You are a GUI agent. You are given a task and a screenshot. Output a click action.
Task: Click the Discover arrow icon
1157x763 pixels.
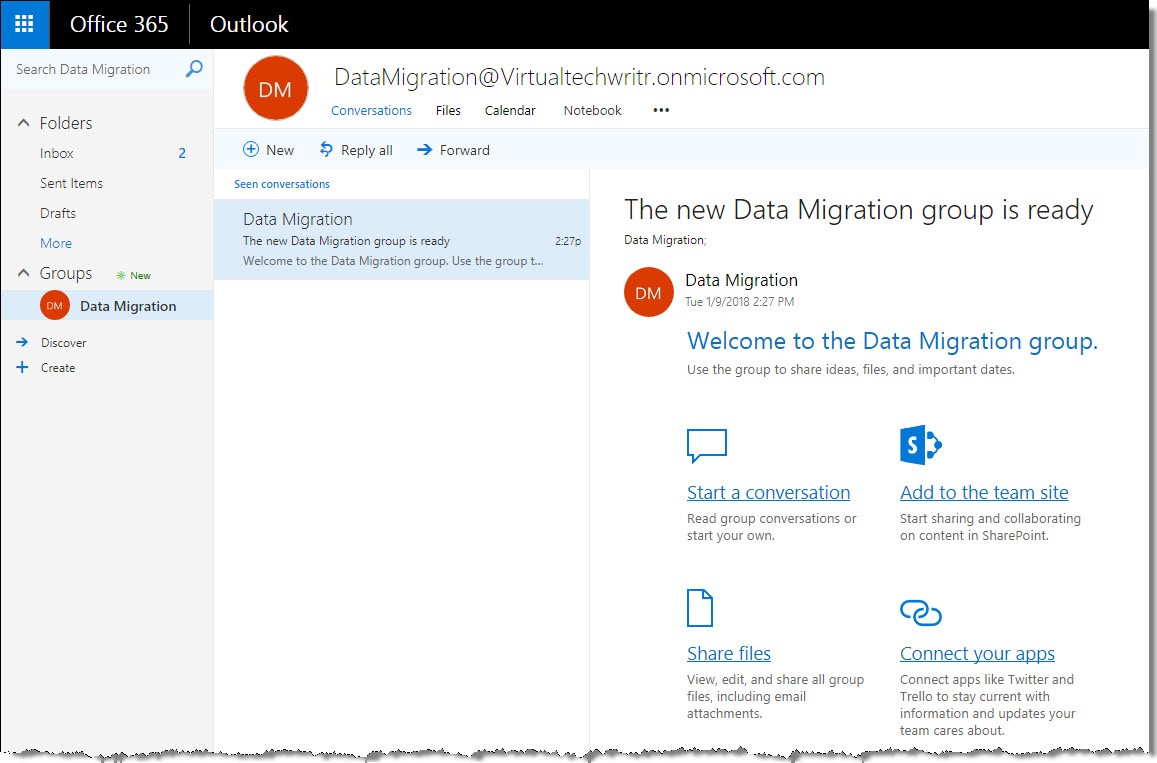click(x=22, y=342)
